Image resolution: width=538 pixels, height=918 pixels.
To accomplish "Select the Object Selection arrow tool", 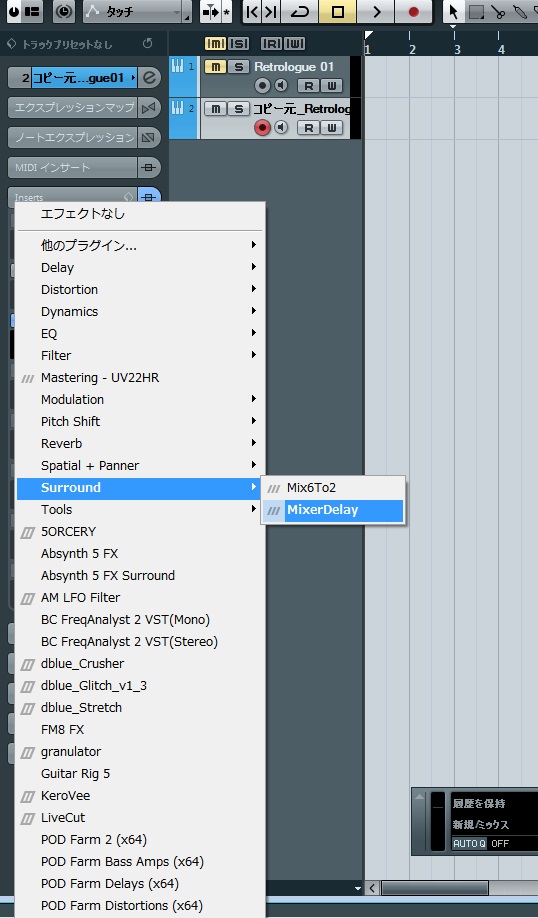I will pos(453,12).
